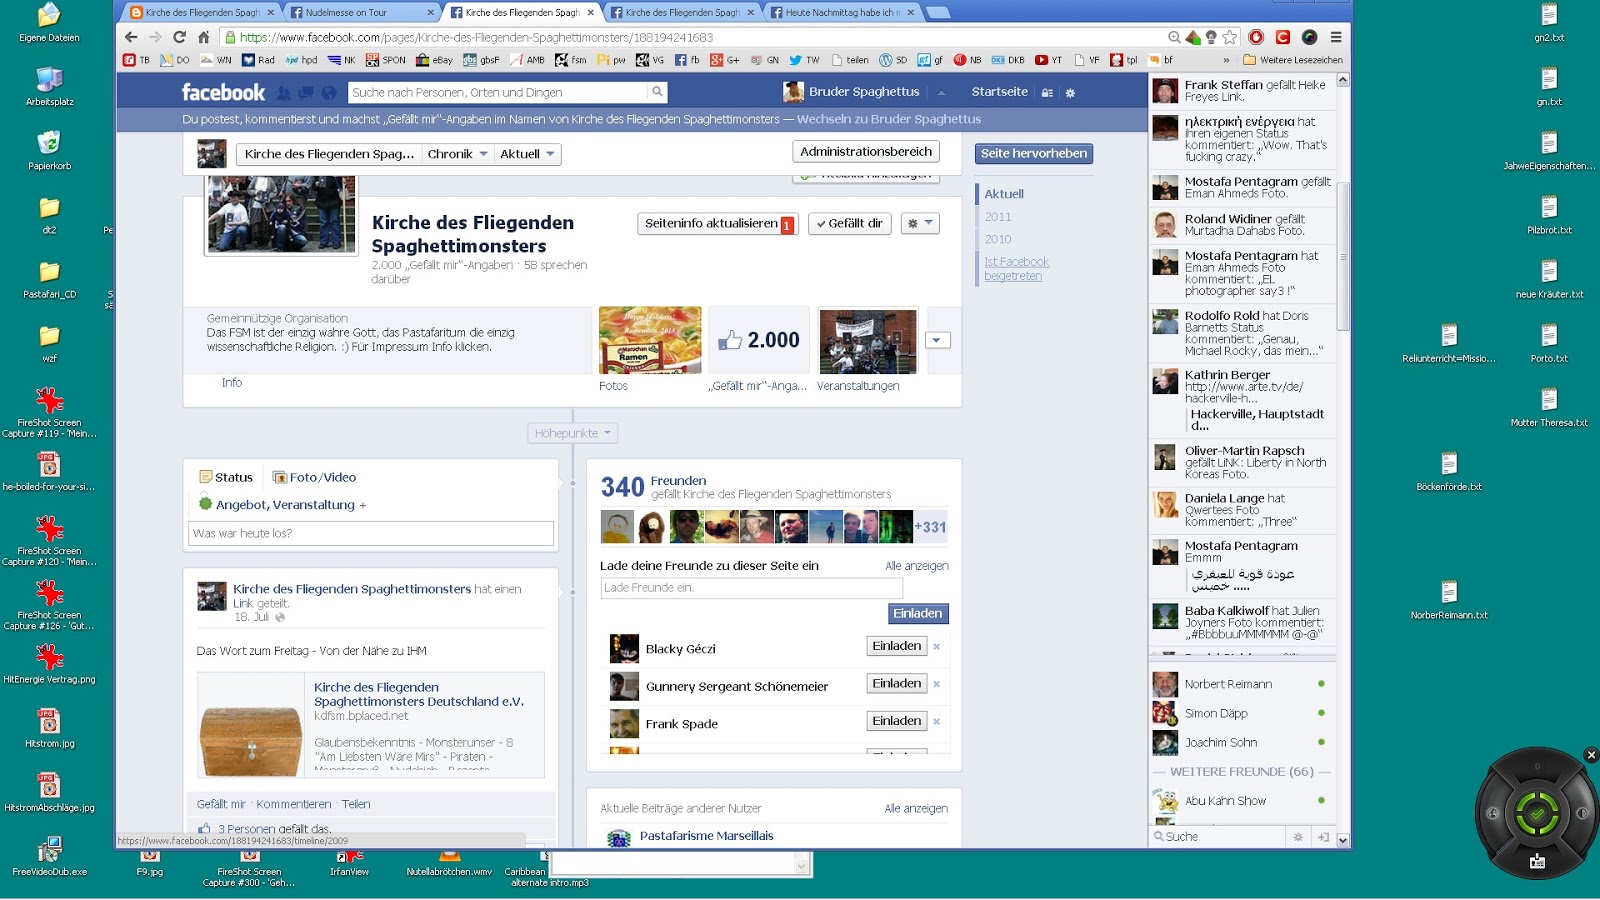Open the friend requests icon in Facebook header
The height and width of the screenshot is (900, 1600).
coord(284,93)
